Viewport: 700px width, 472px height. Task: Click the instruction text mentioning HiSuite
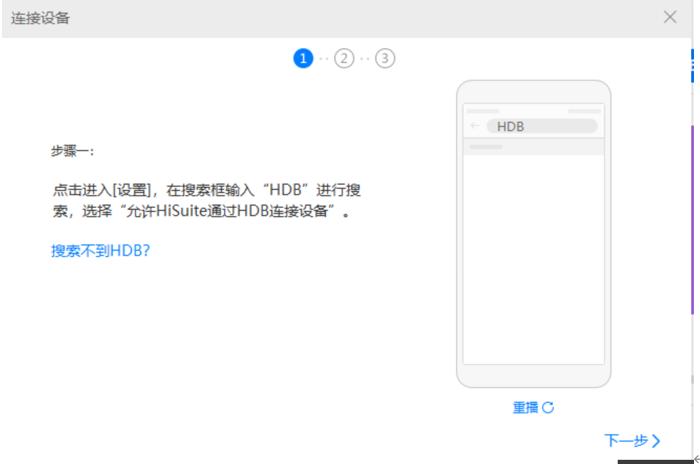207,200
